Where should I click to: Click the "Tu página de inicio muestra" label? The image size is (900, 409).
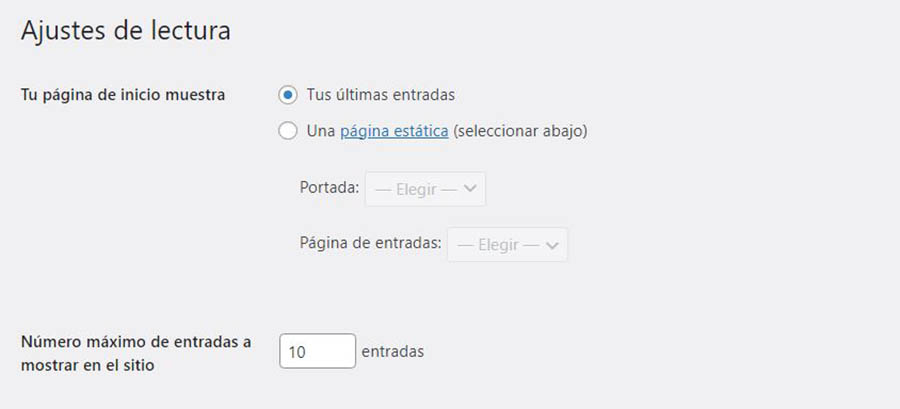pos(123,95)
